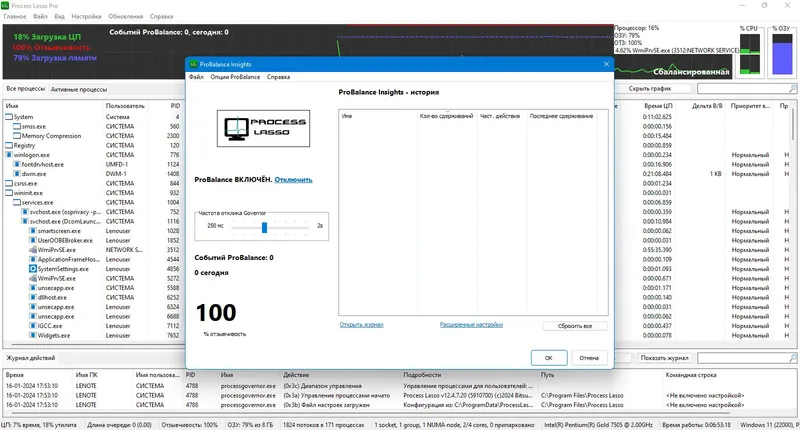
Task: Click the unsecapp.exe icon with PID 5588
Action: tap(33, 288)
